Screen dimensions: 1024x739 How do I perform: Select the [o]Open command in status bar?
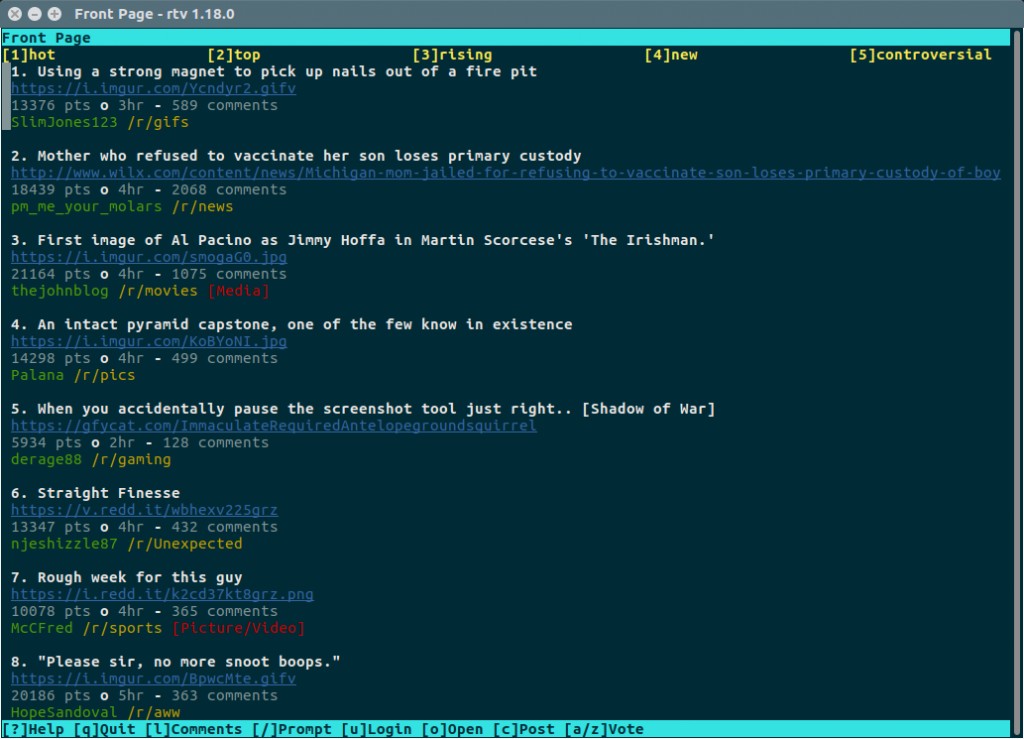click(452, 729)
